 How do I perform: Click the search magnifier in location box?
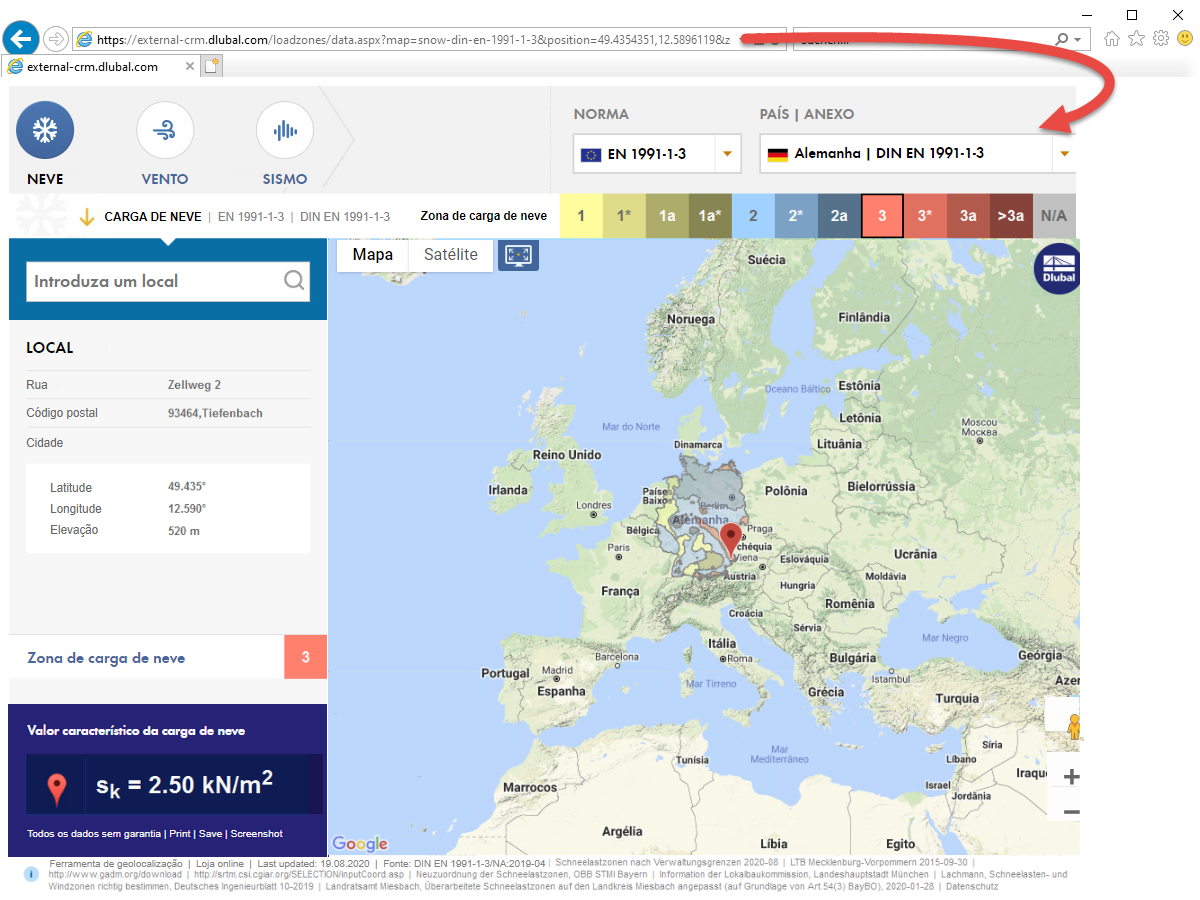tap(294, 281)
